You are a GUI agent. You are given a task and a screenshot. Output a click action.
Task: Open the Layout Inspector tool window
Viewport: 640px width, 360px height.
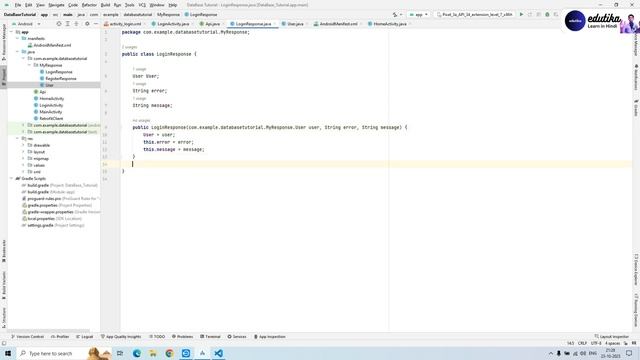[611, 337]
